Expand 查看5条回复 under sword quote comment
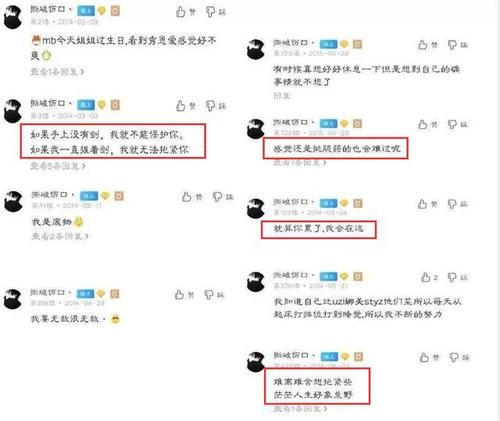Screen dimensions: 500x421 click(x=58, y=166)
